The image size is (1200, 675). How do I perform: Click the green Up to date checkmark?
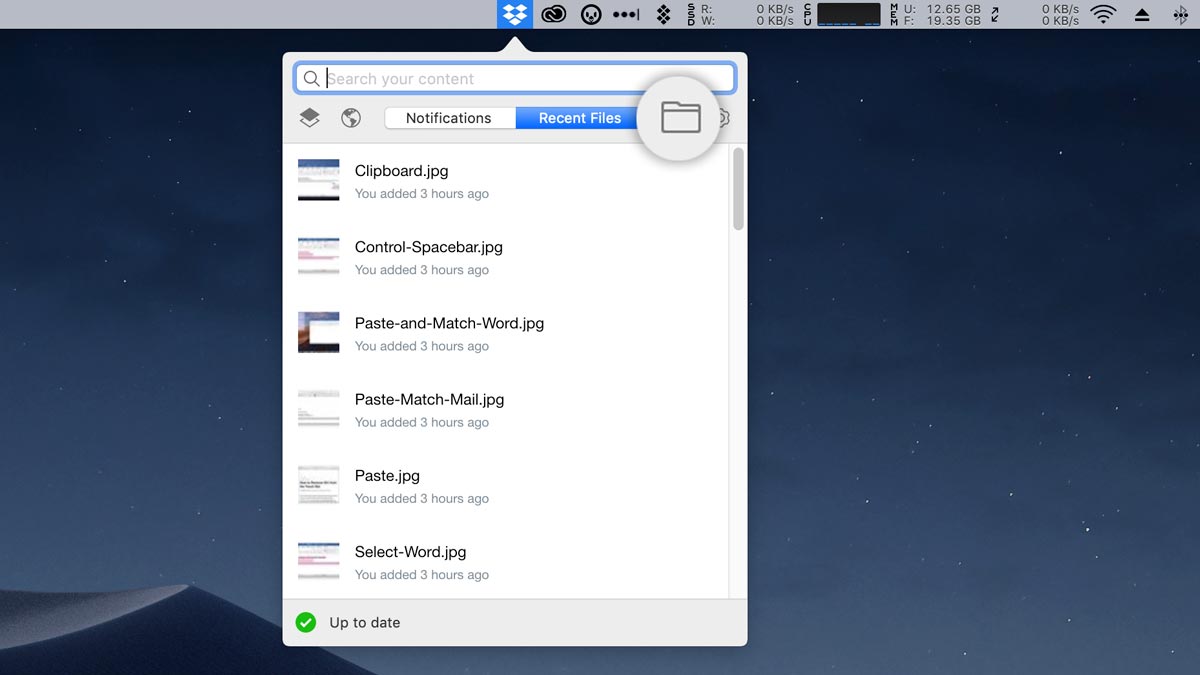tap(306, 622)
